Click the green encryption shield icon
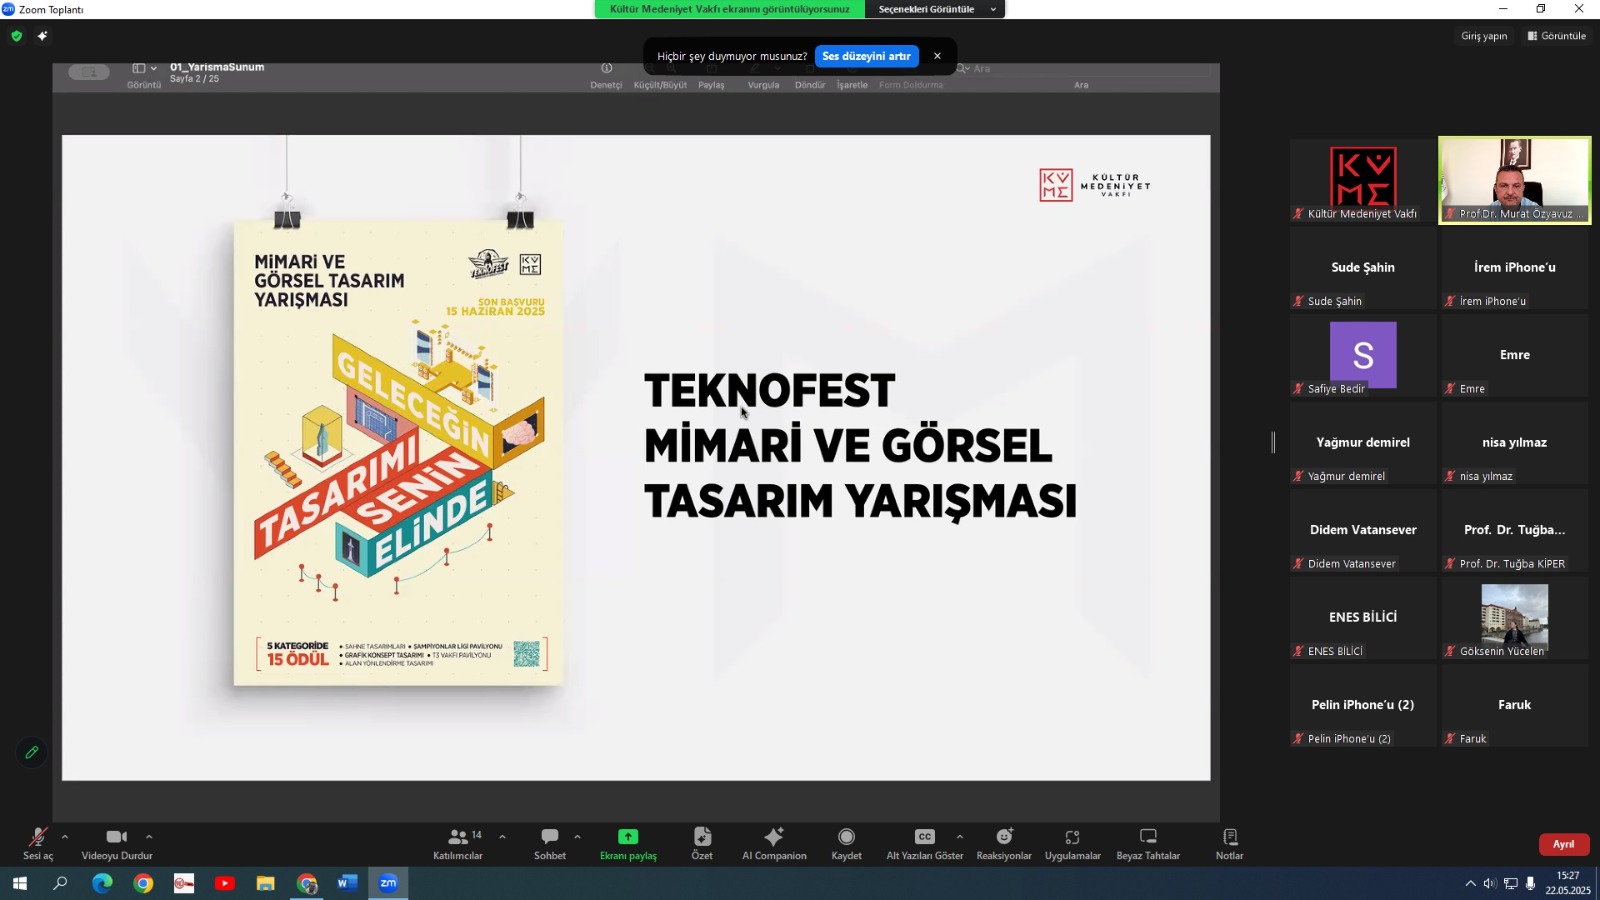The image size is (1600, 900). 16,36
